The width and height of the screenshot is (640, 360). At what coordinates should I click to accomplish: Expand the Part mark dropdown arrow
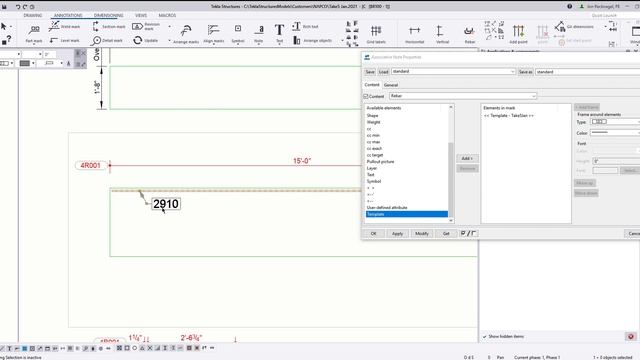point(34,43)
